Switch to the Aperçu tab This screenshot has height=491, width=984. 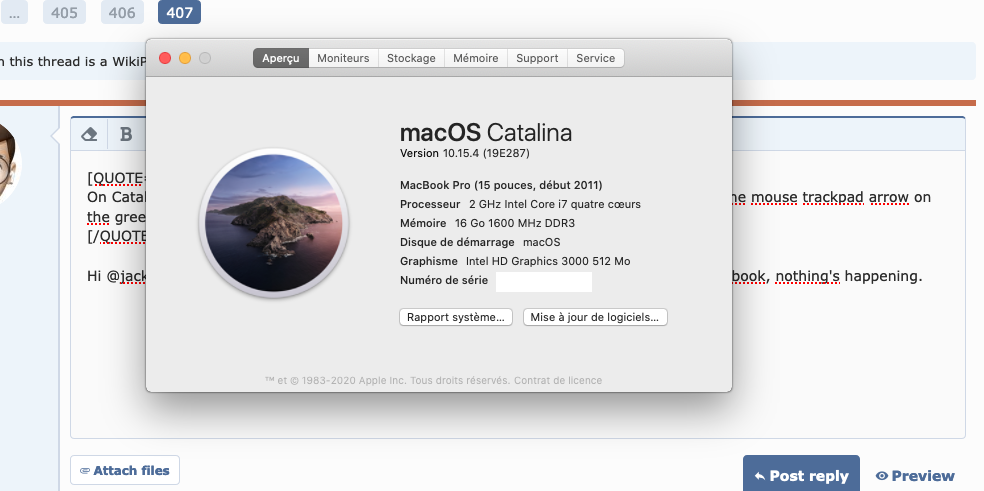pyautogui.click(x=281, y=58)
